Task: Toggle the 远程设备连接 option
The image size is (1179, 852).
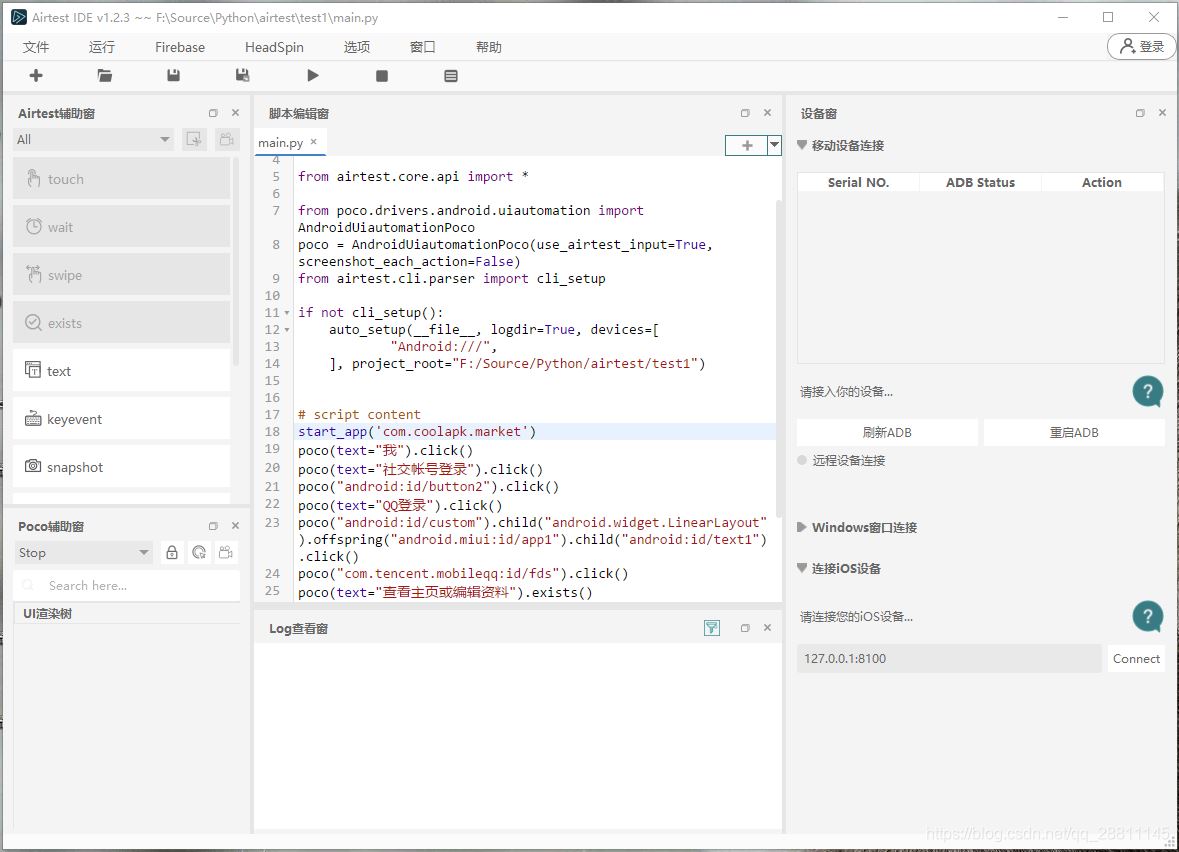Action: click(x=802, y=460)
